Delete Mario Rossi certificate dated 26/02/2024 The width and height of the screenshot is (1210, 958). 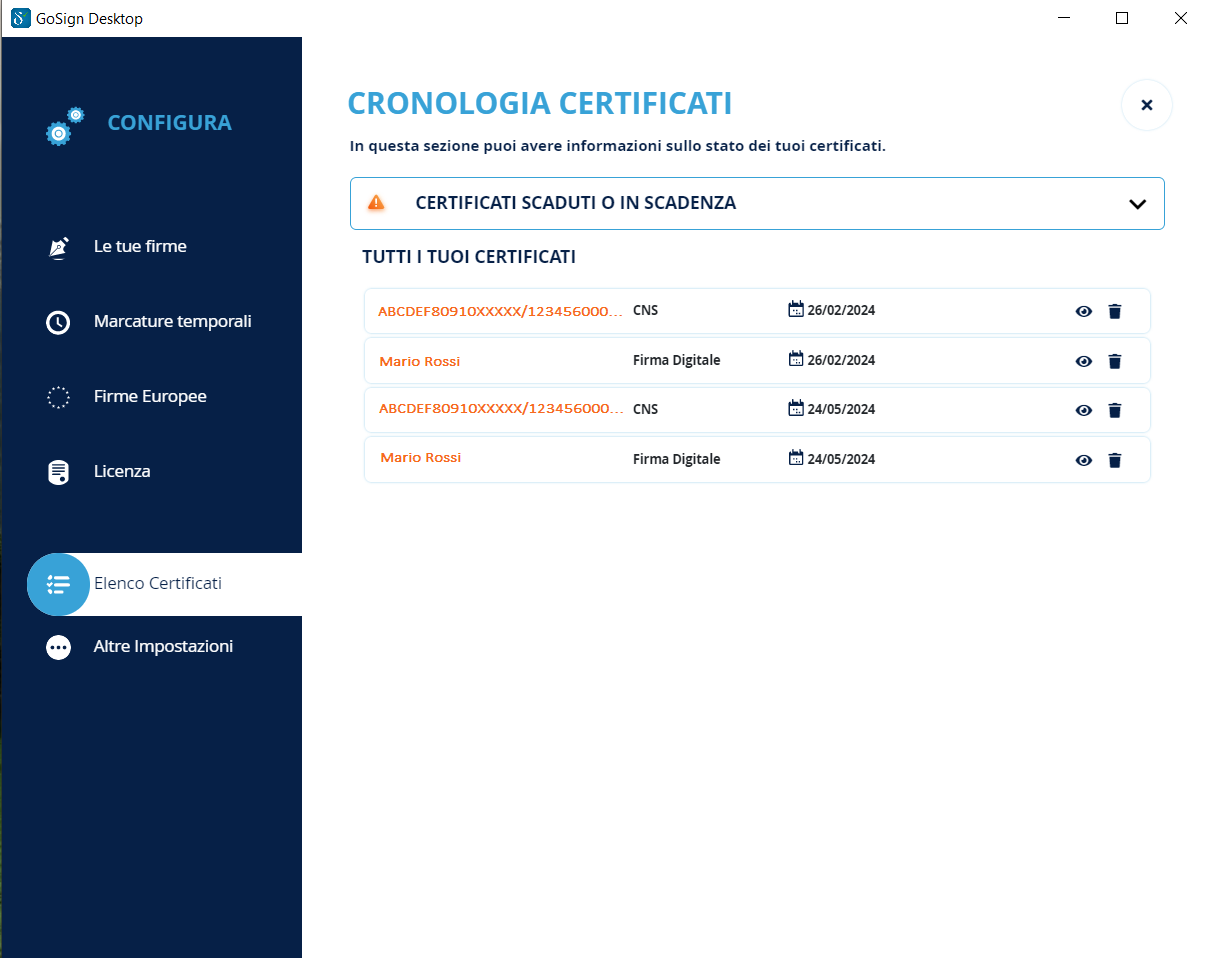point(1115,361)
